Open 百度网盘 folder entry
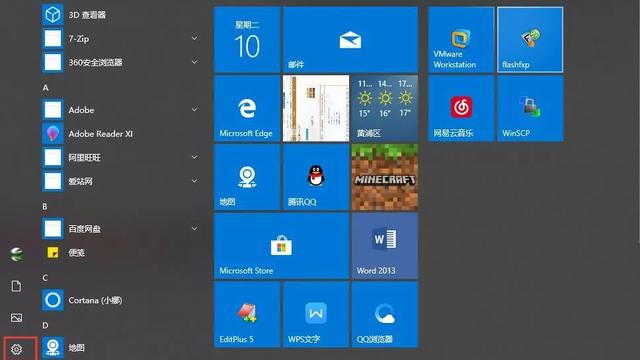Screen dimensions: 640x360 [x=121, y=229]
